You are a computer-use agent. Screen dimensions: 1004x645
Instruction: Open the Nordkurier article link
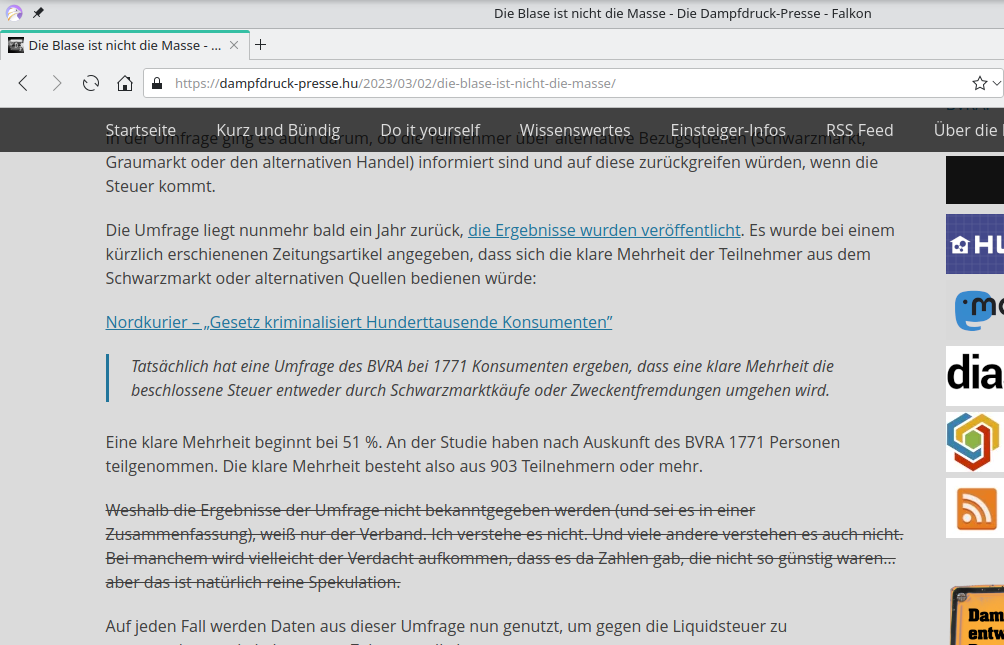point(359,322)
